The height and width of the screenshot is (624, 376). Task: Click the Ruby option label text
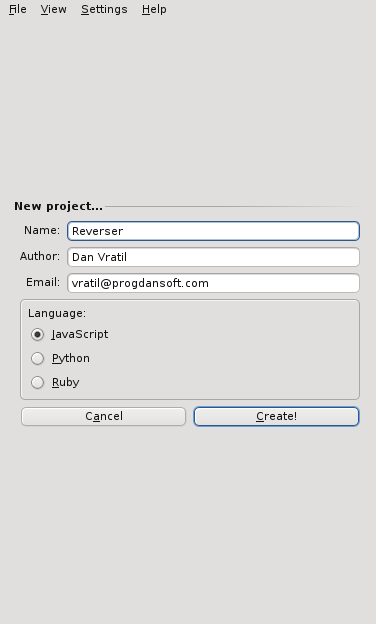pos(66,382)
